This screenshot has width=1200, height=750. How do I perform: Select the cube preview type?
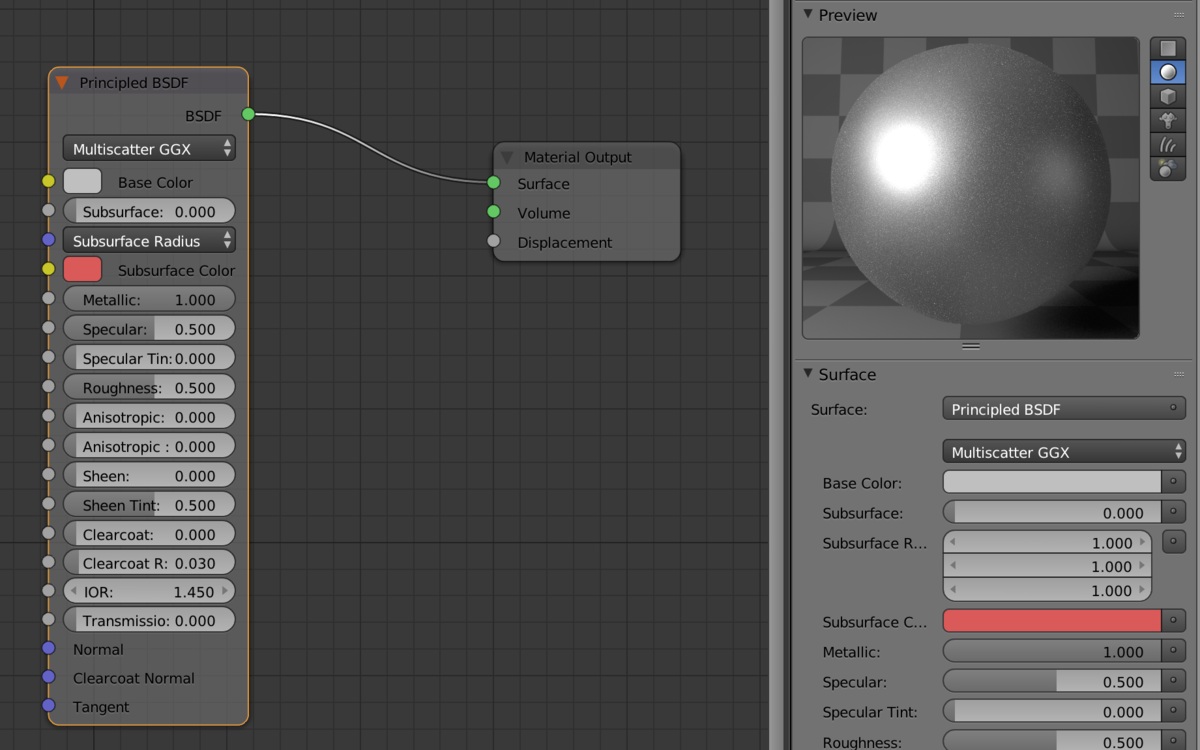(x=1167, y=96)
